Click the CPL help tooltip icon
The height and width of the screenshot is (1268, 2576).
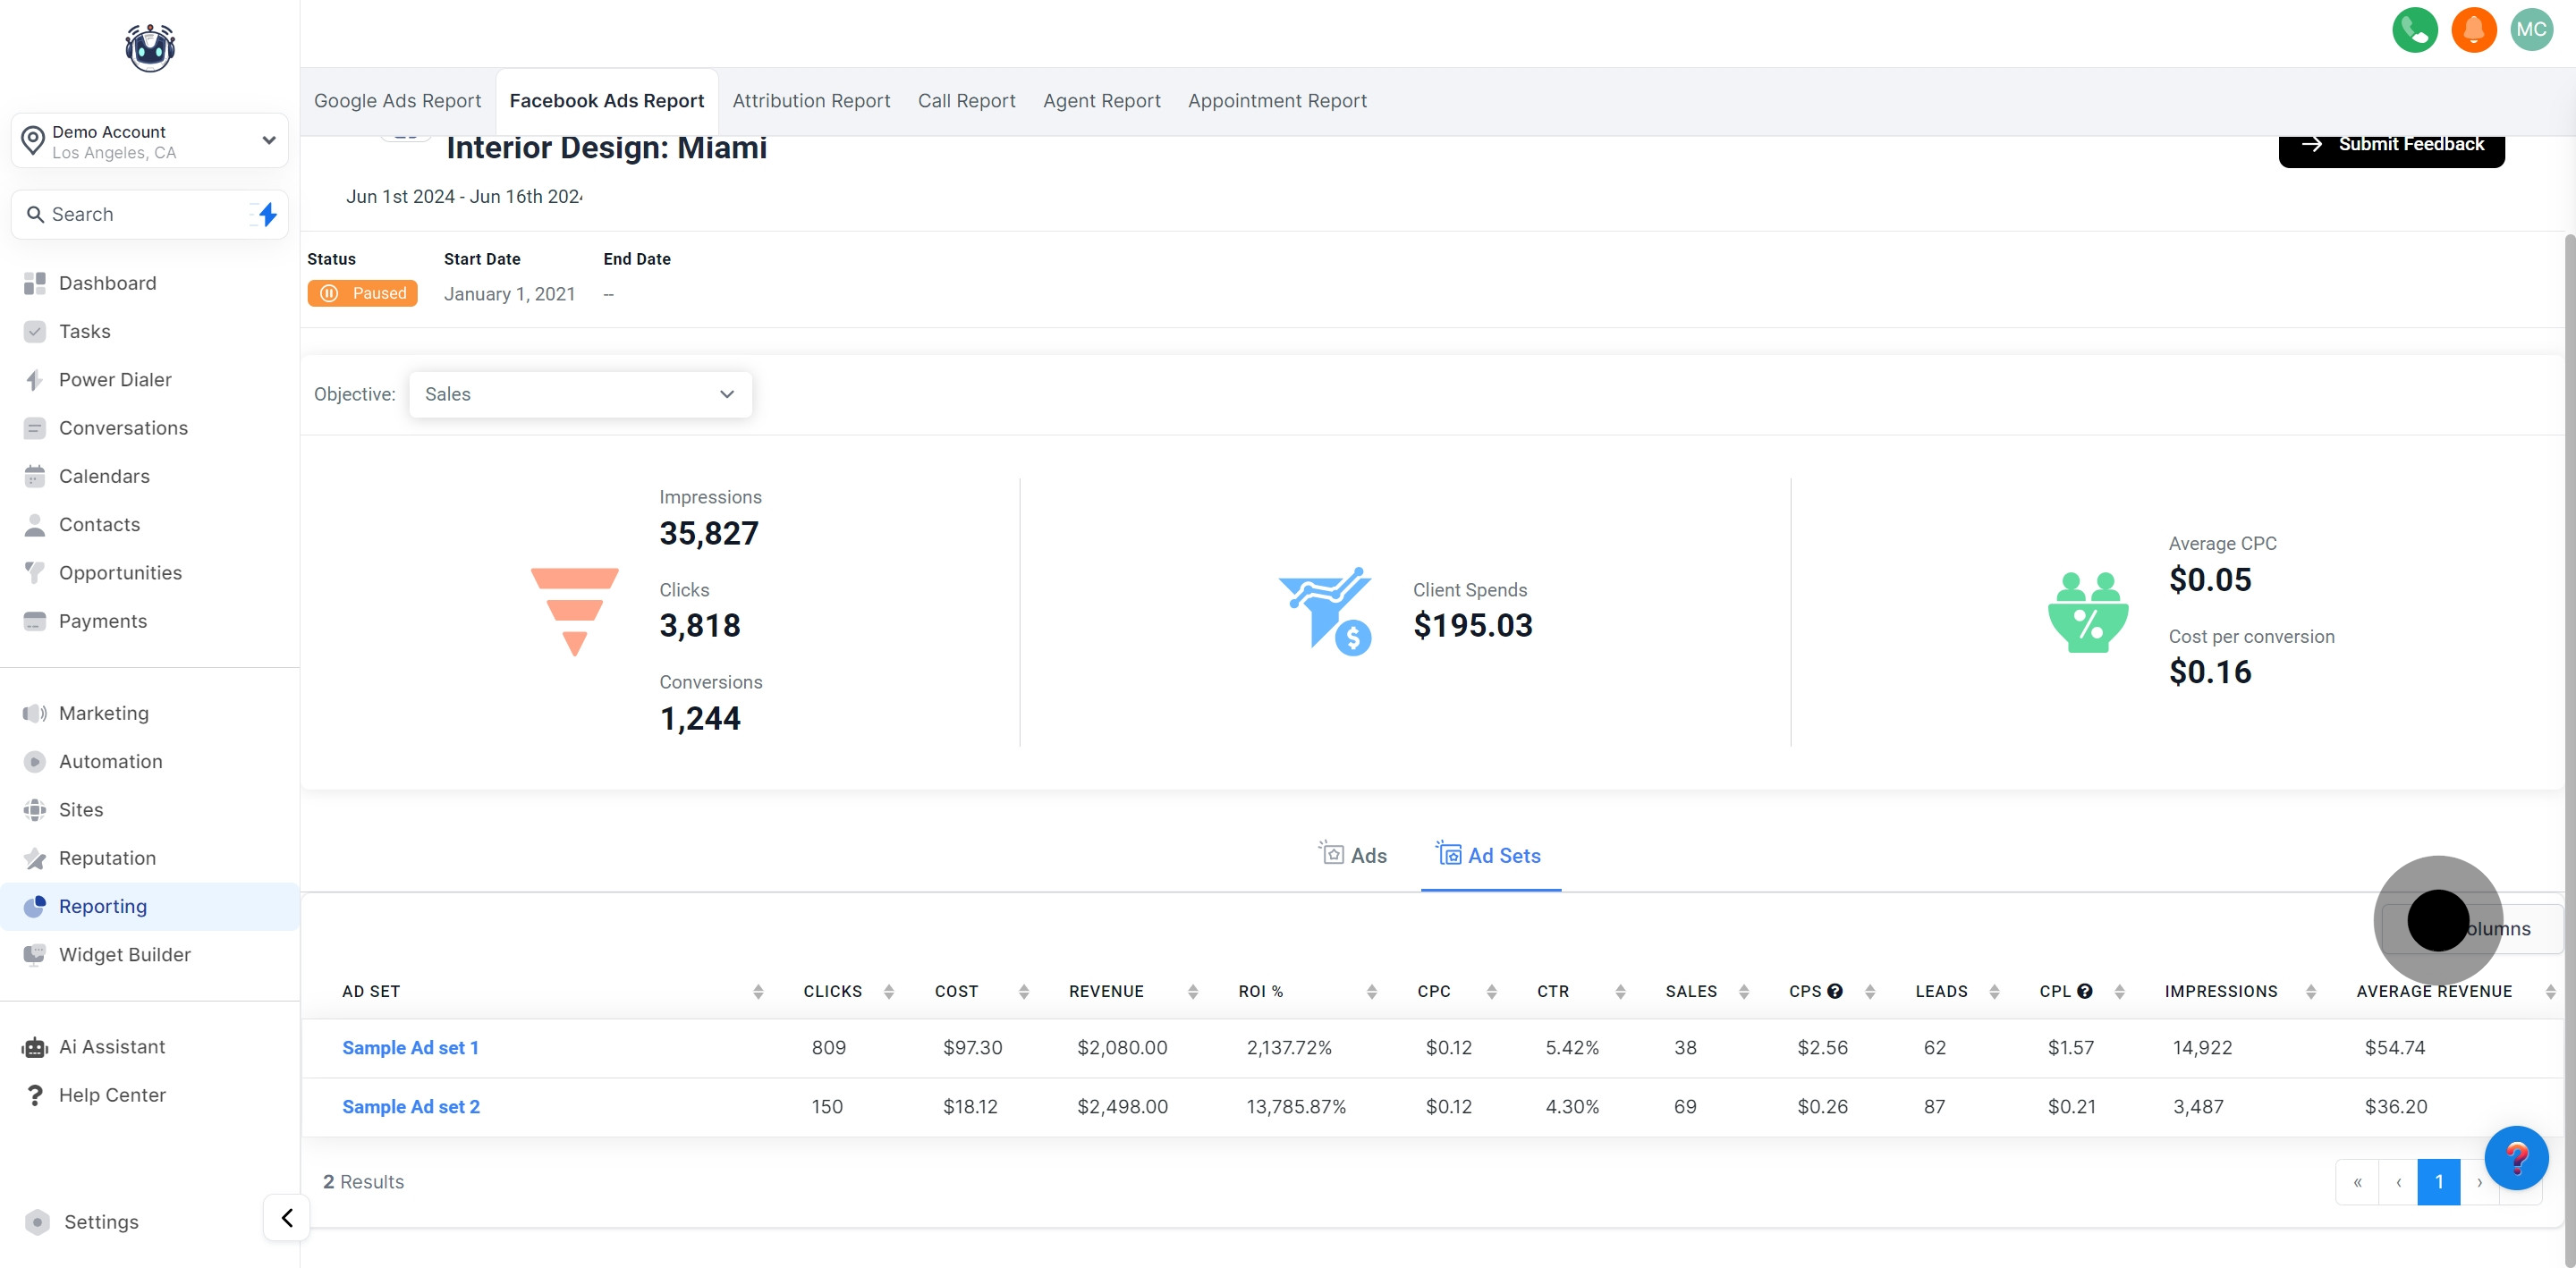coord(2084,991)
